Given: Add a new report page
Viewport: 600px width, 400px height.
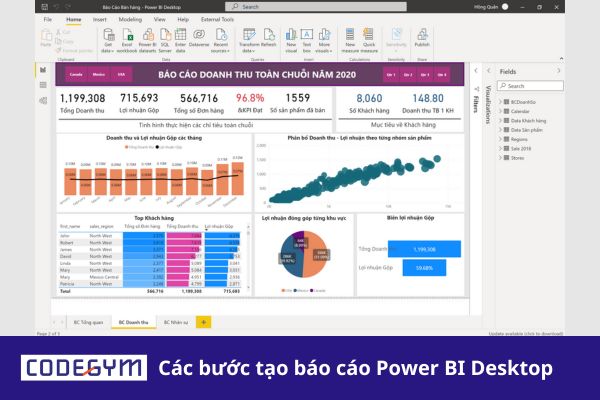Looking at the screenshot, I should tap(203, 321).
